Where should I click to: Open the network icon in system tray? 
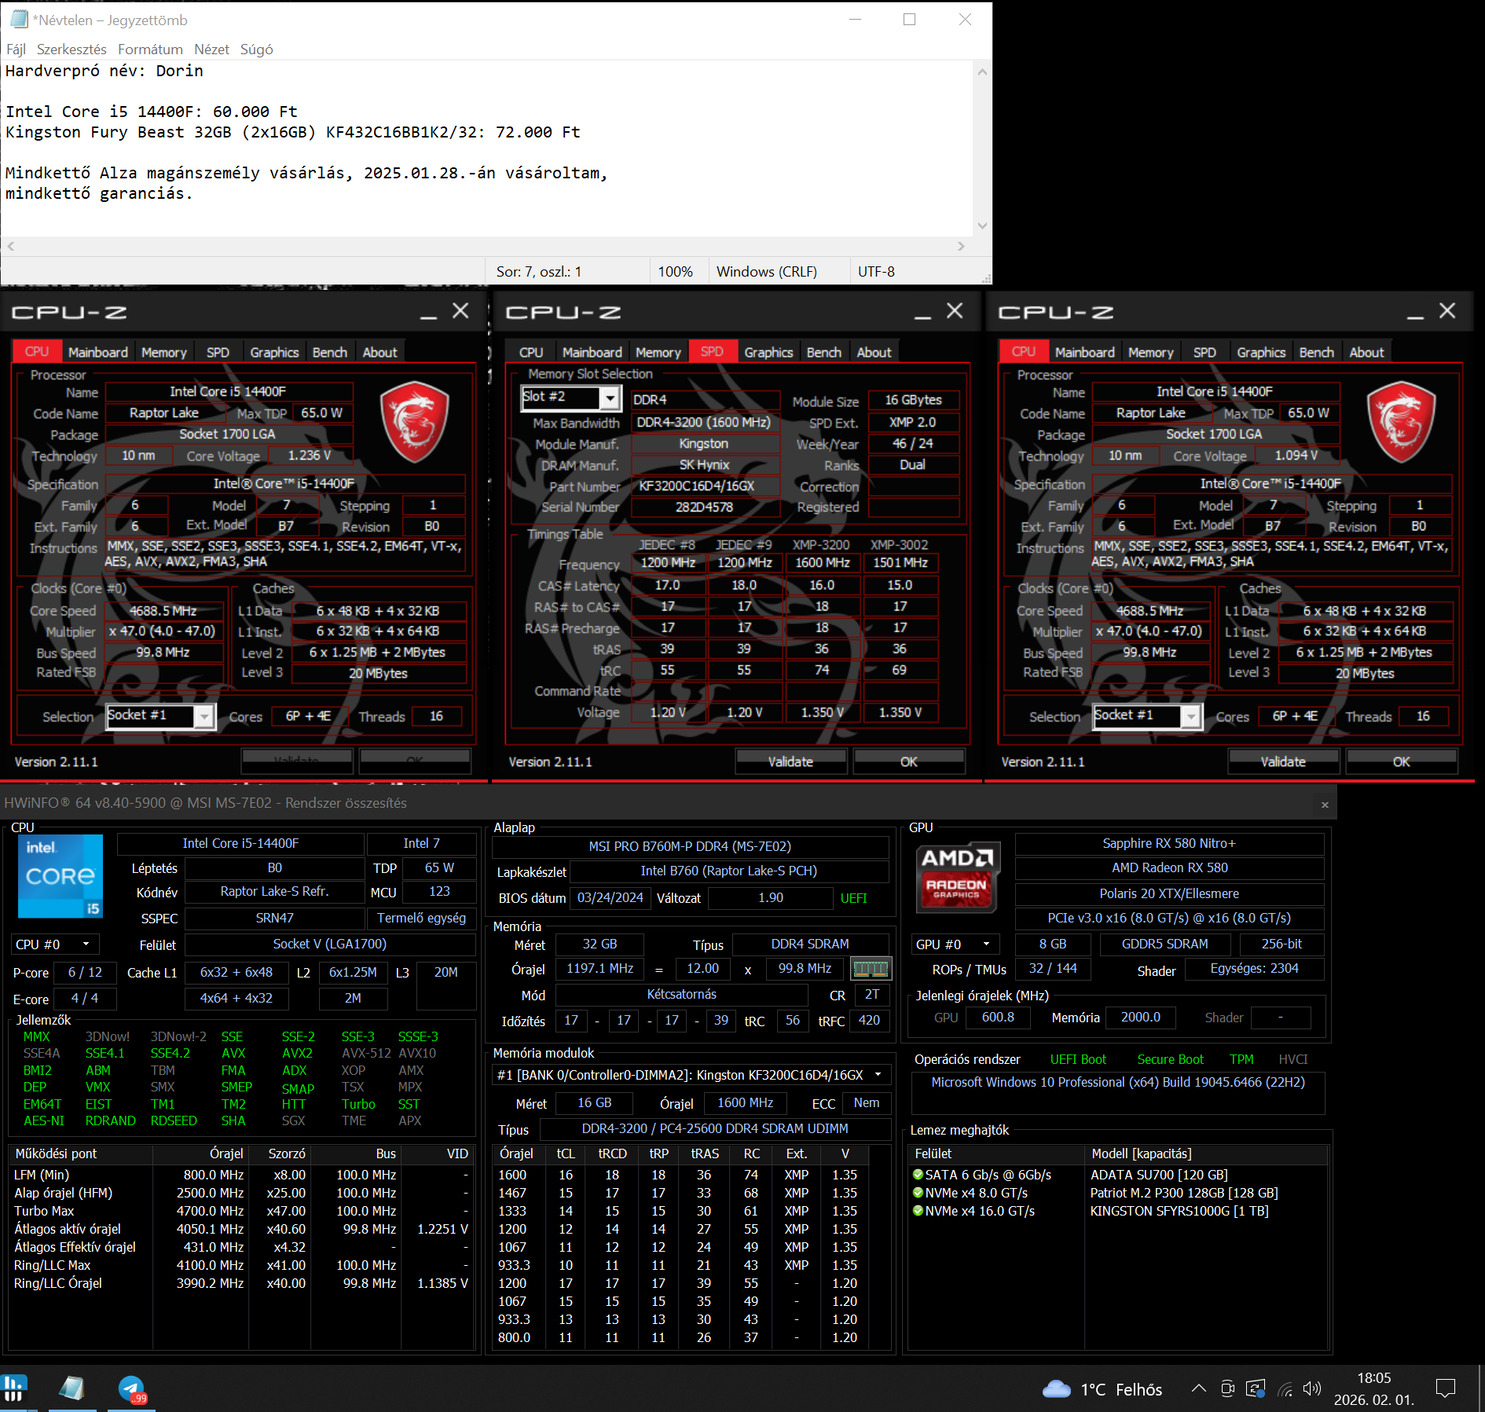pos(1285,1389)
